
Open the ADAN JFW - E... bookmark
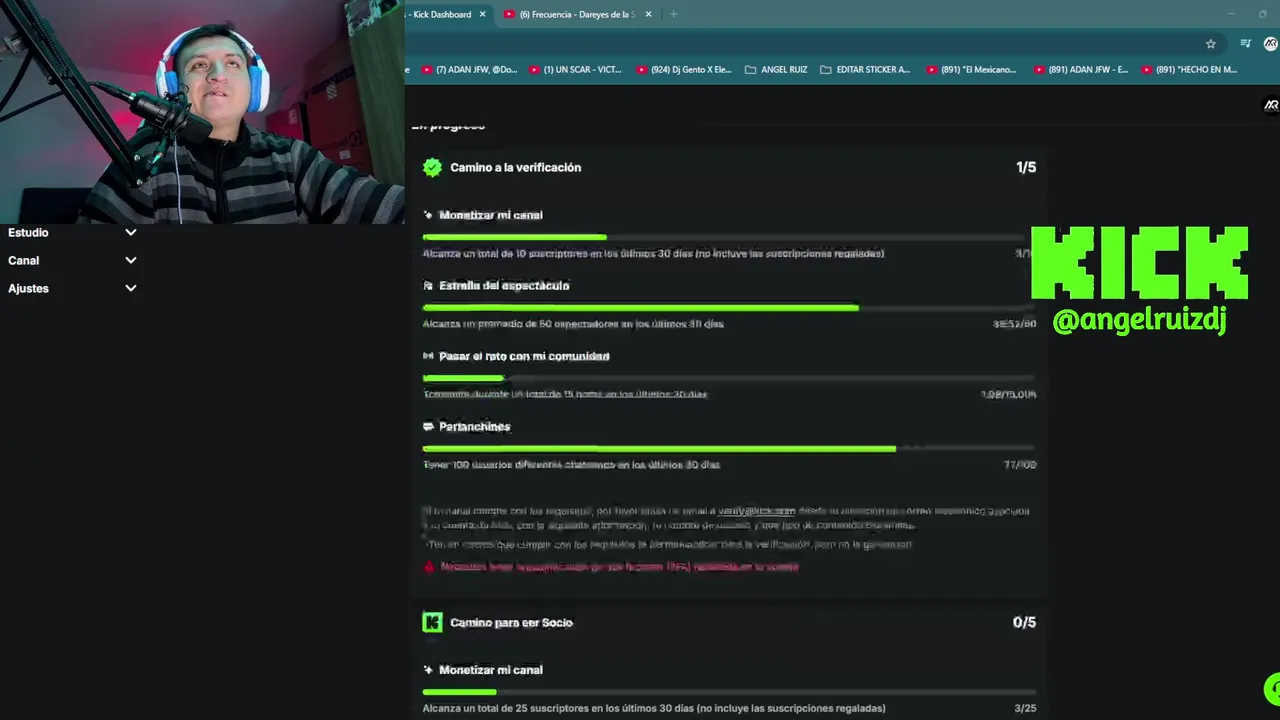[x=1081, y=70]
